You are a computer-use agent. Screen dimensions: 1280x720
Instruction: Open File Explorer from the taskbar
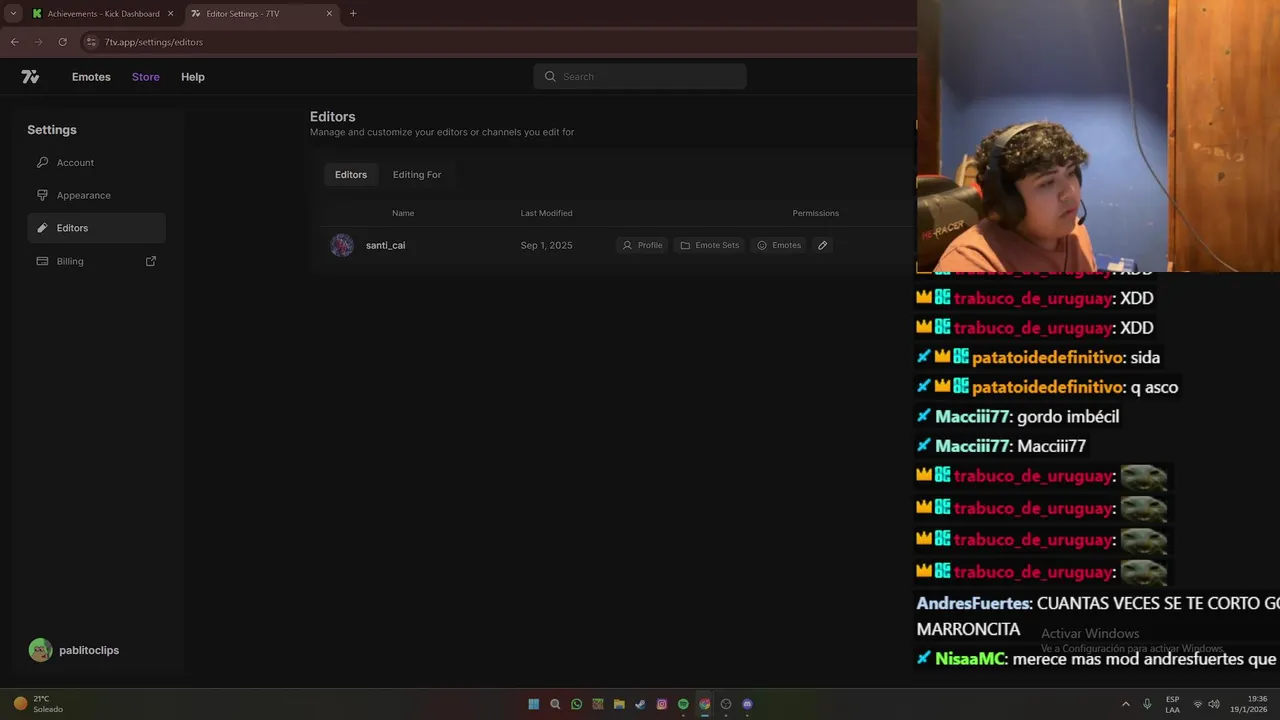(619, 704)
